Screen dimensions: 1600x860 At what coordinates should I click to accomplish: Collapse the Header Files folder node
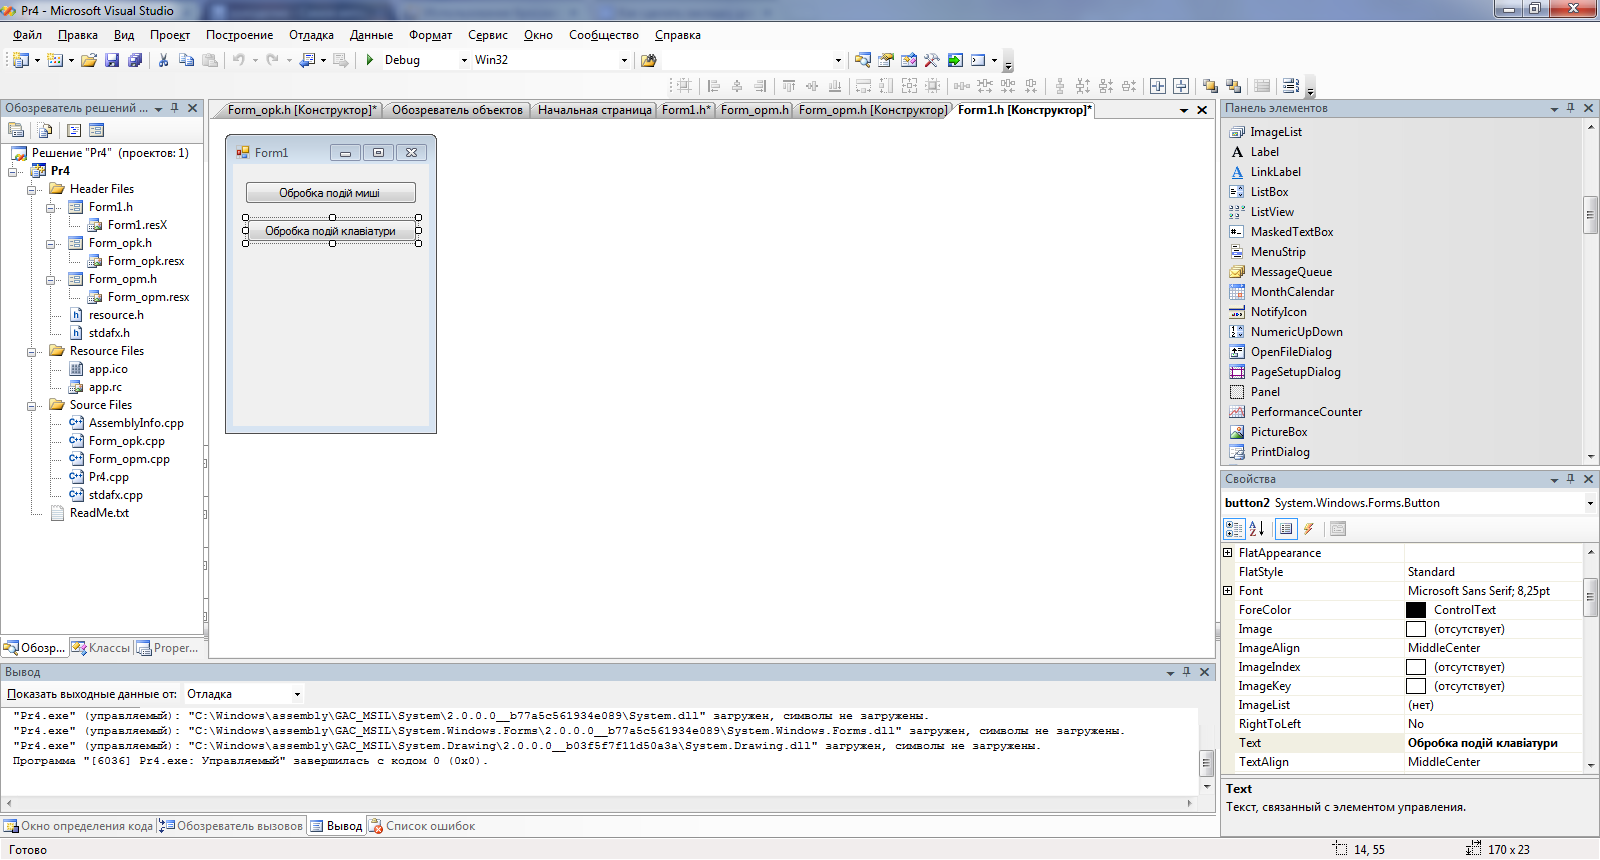[33, 189]
